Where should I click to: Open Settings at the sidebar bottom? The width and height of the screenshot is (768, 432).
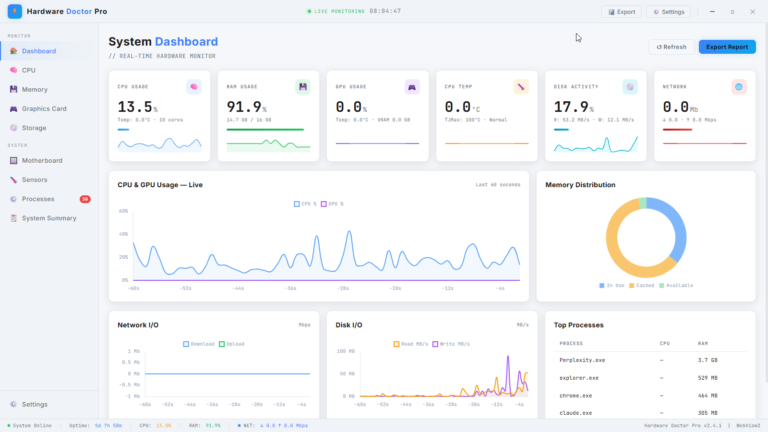(x=49, y=404)
